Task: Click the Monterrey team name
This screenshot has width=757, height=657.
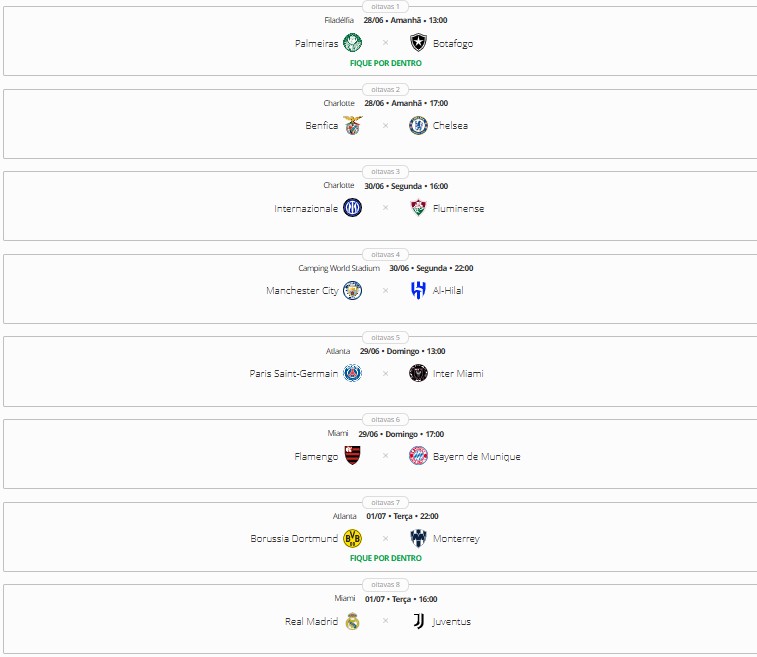Action: point(456,539)
